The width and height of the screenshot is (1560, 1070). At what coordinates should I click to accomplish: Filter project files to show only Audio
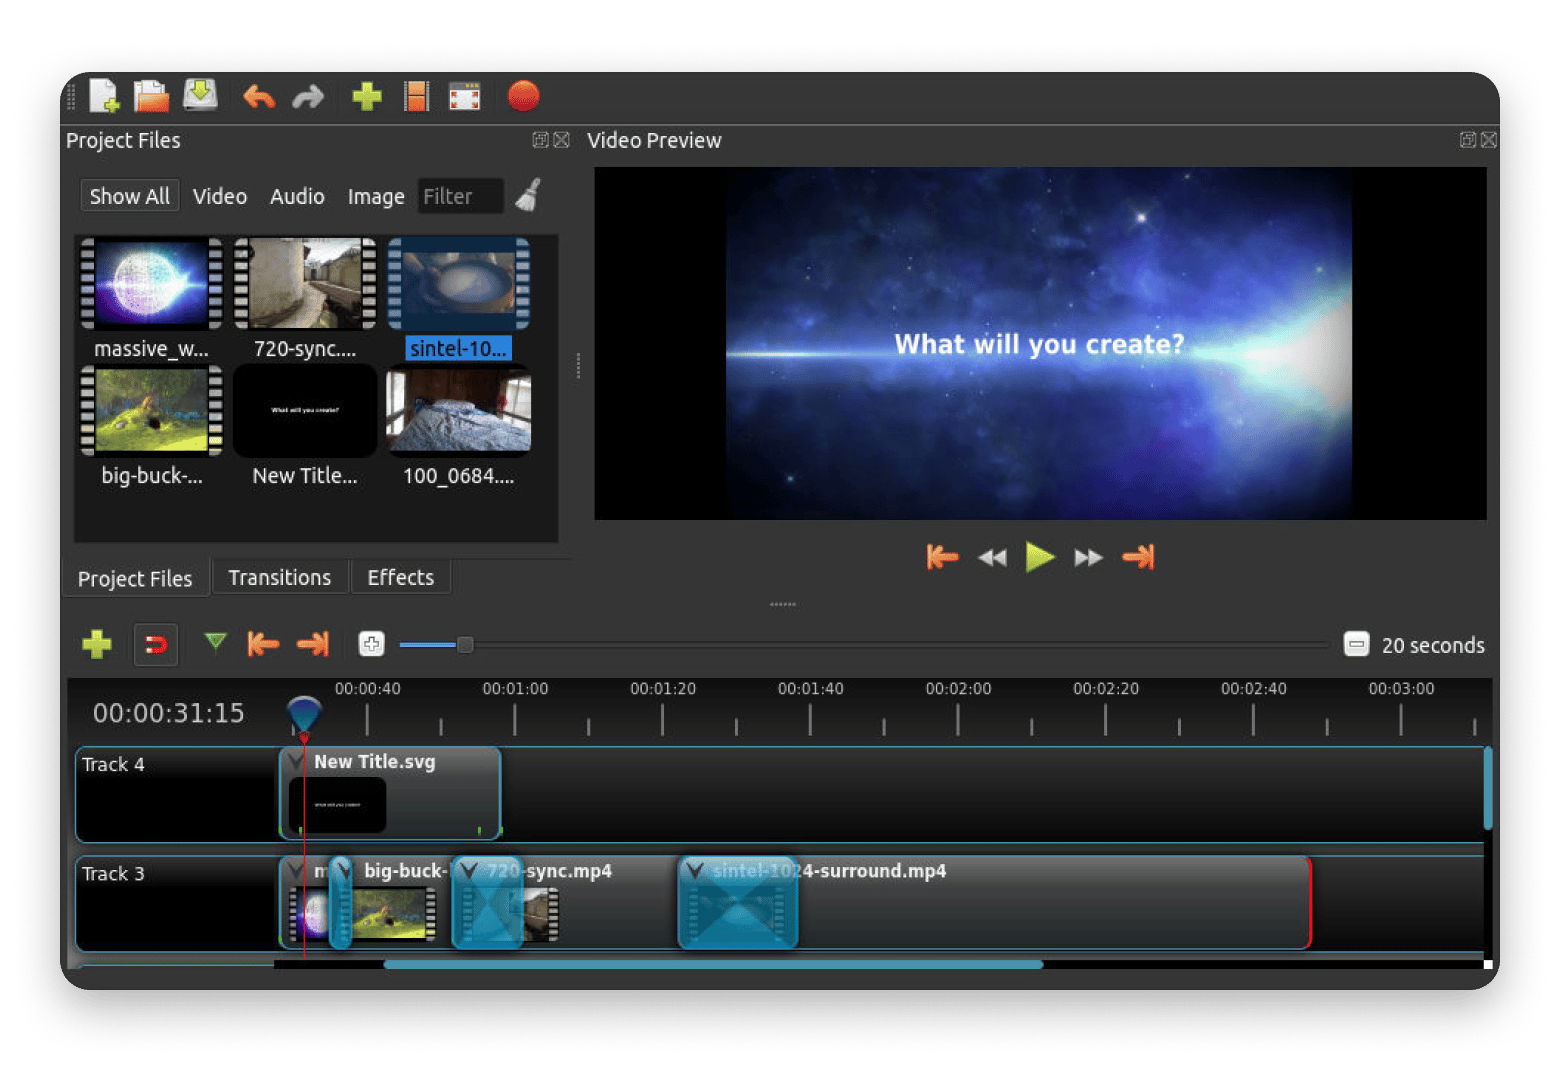297,196
